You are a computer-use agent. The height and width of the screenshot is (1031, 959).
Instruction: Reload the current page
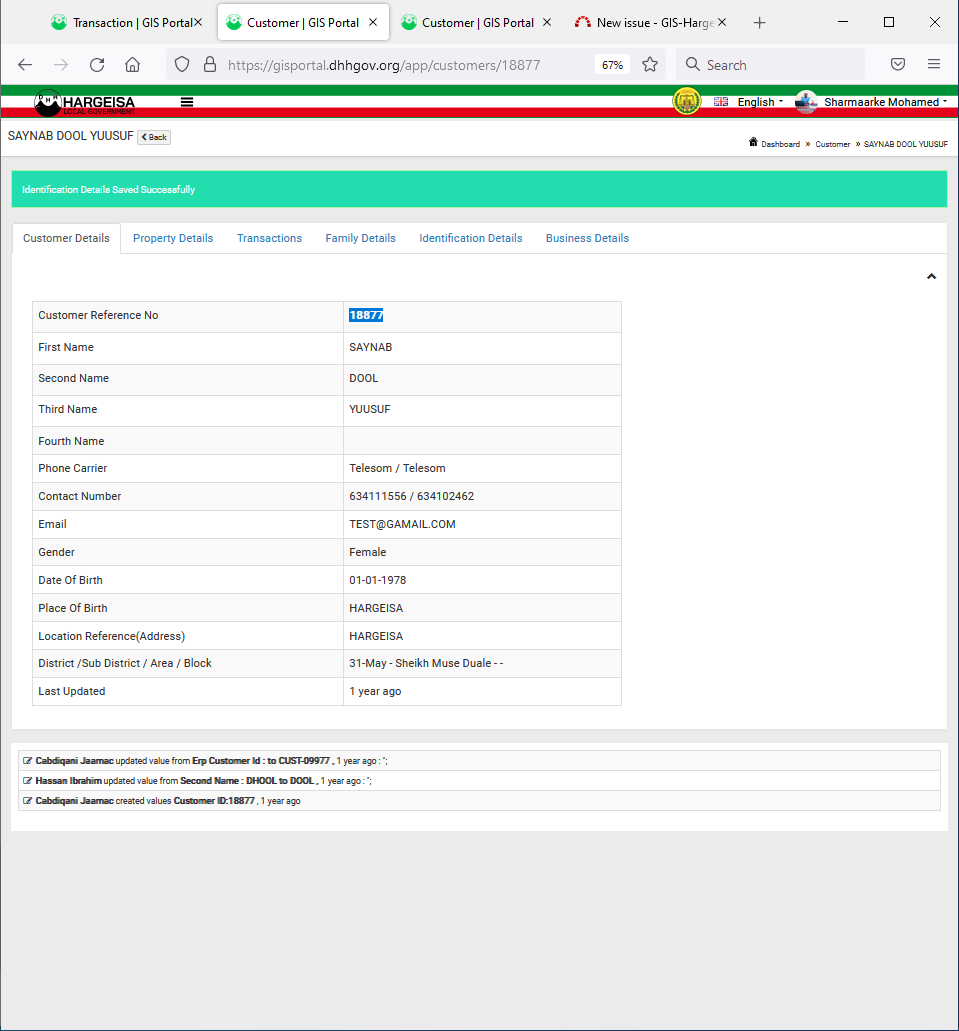[x=97, y=64]
